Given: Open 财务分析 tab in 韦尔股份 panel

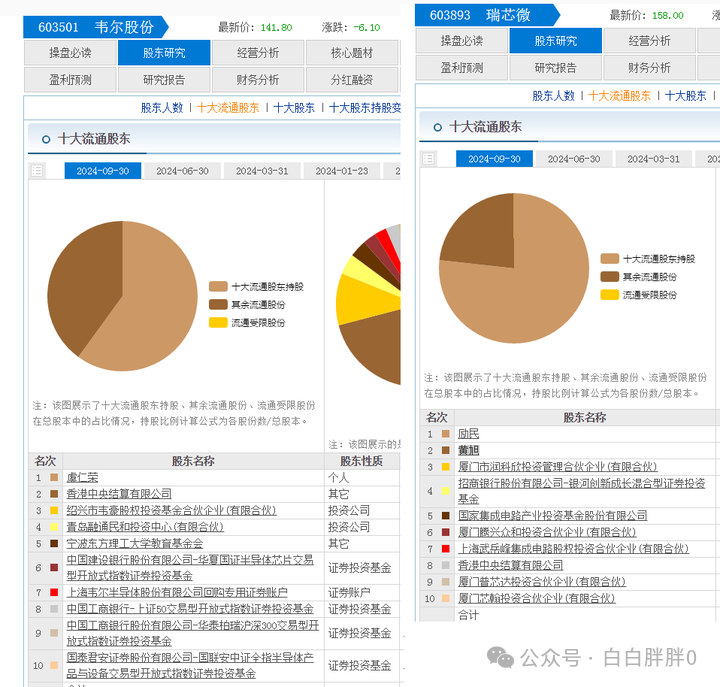Looking at the screenshot, I should tap(258, 80).
